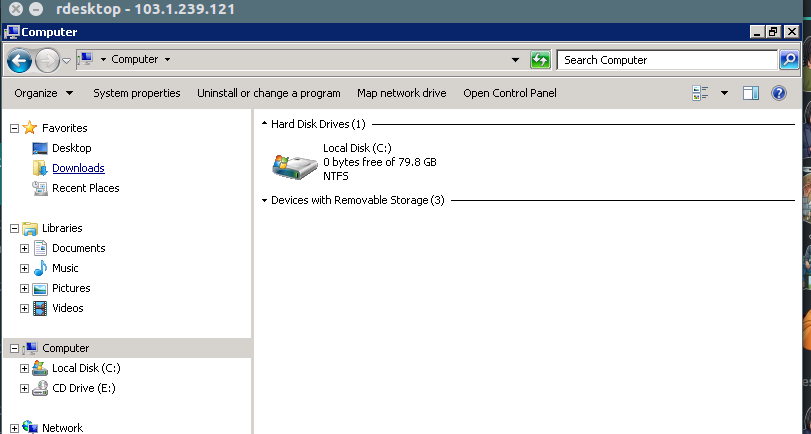
Task: Change your view icon button
Action: 700,93
